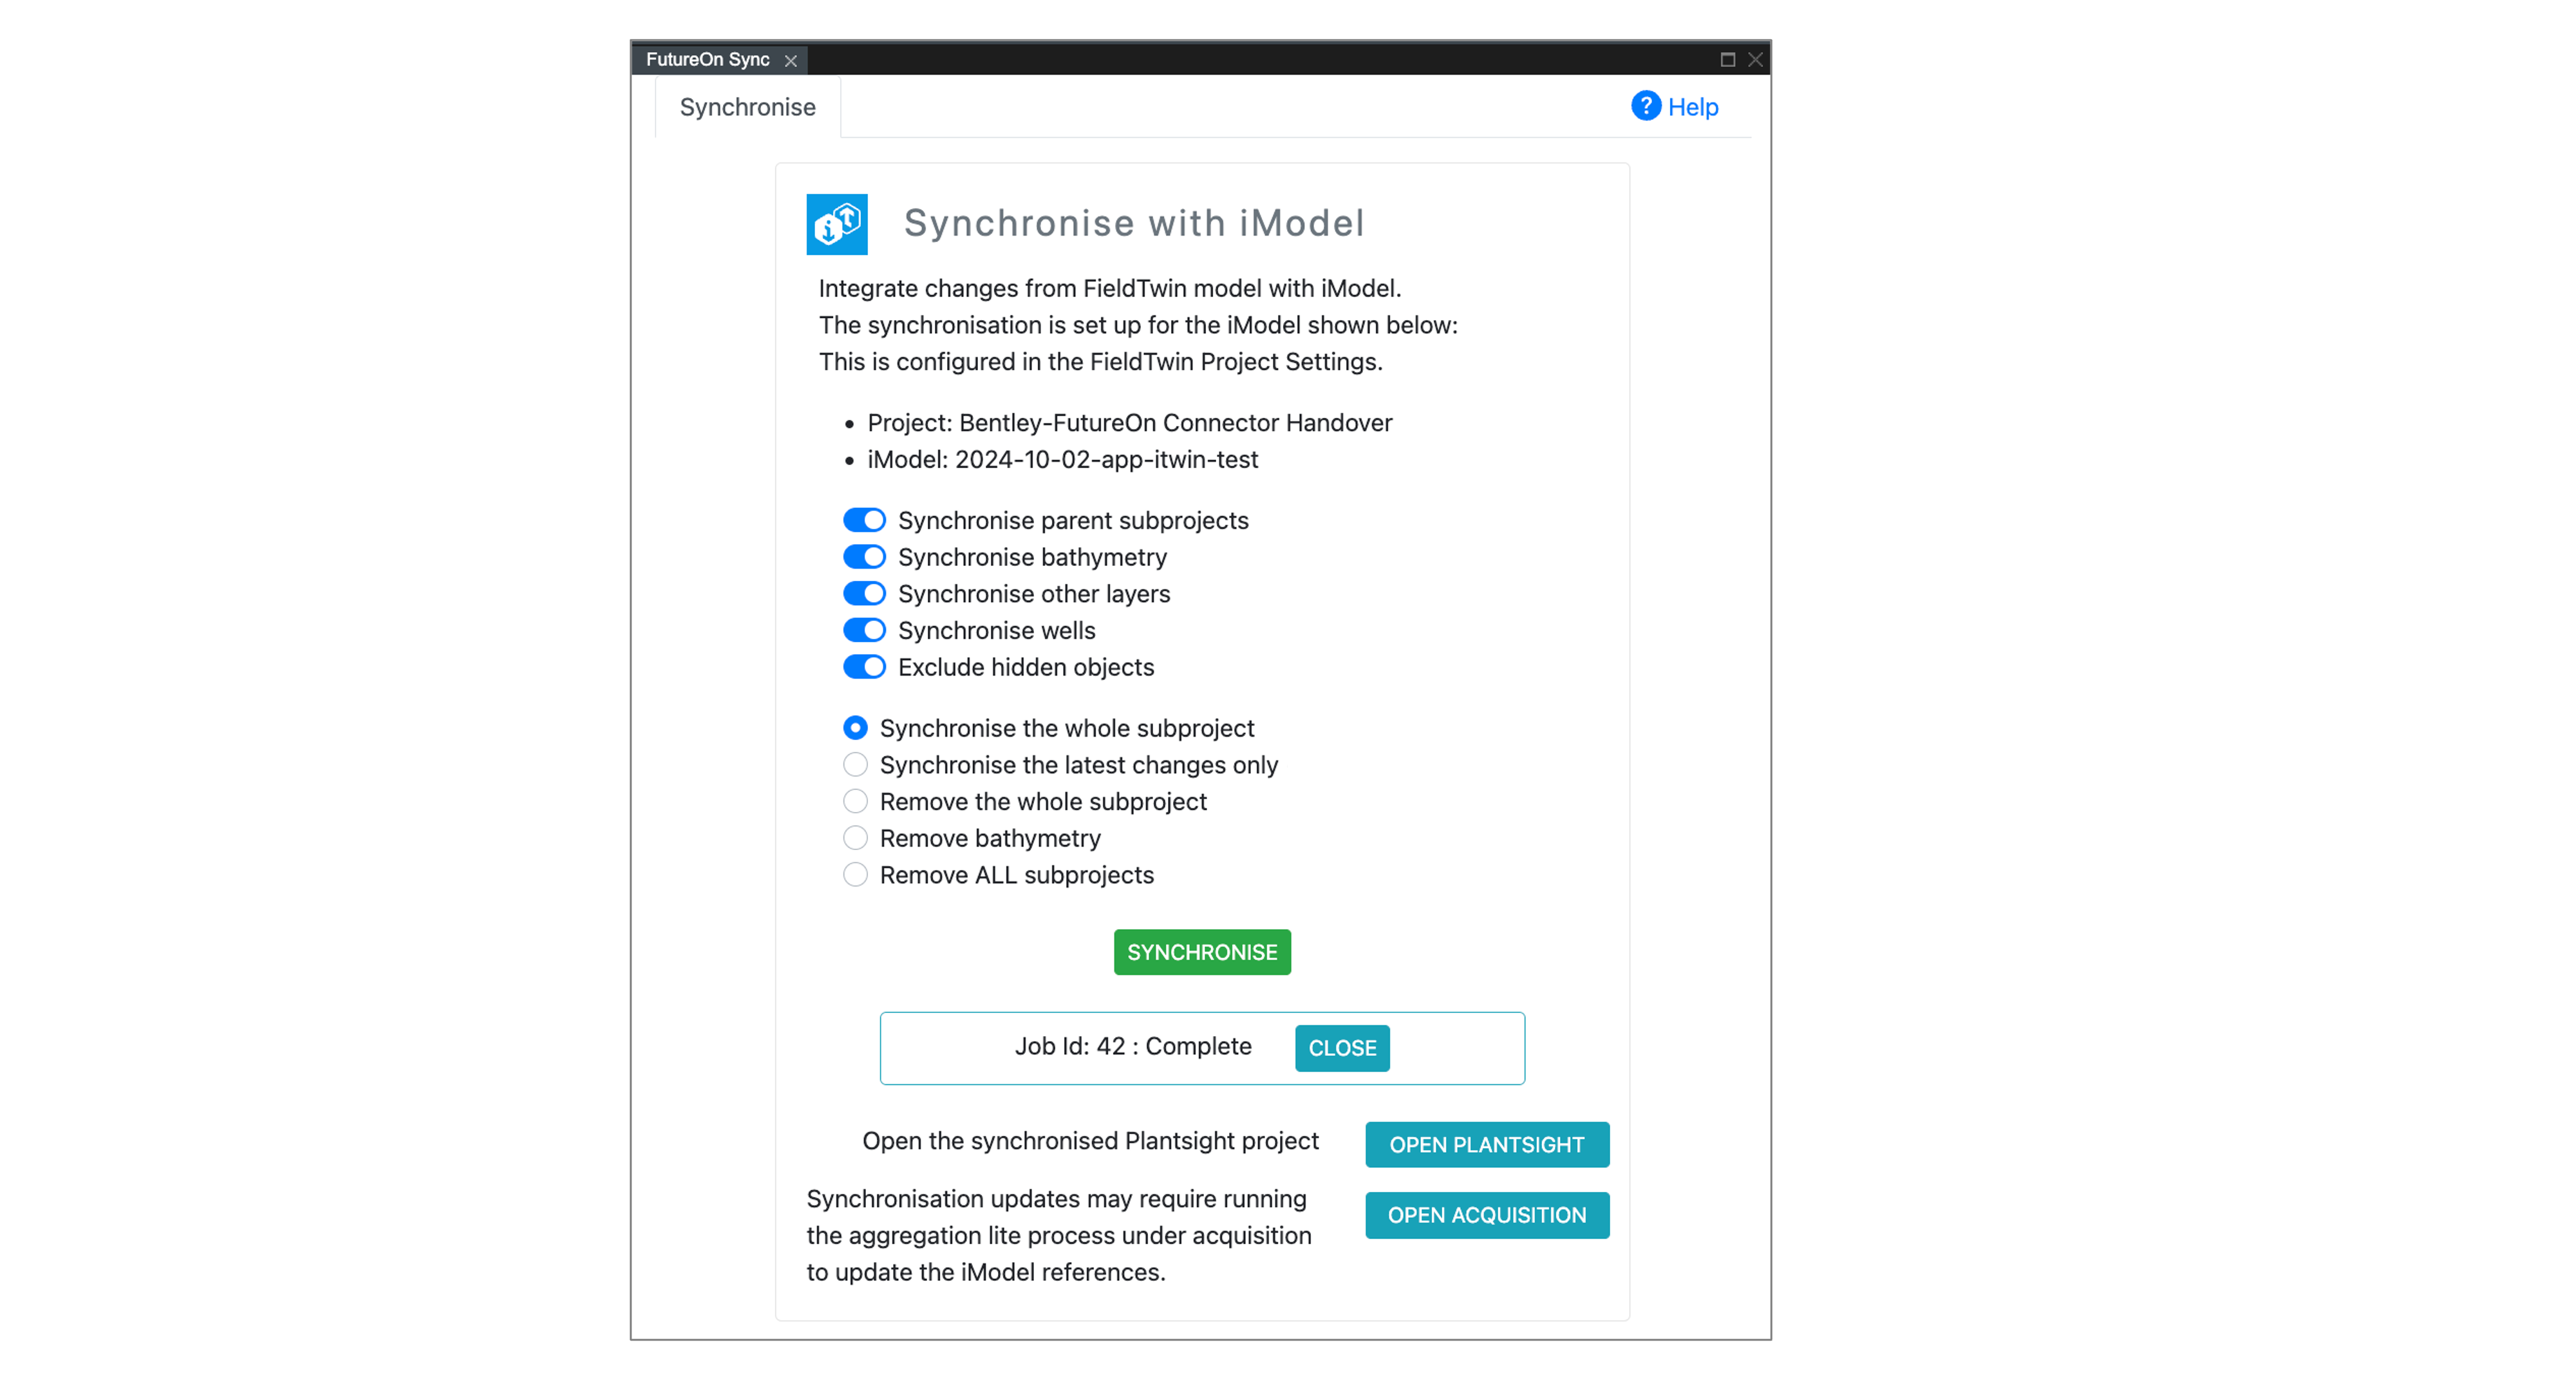This screenshot has height=1378, width=2576.
Task: Click the Synchronise with iModel header icon
Action: point(835,223)
